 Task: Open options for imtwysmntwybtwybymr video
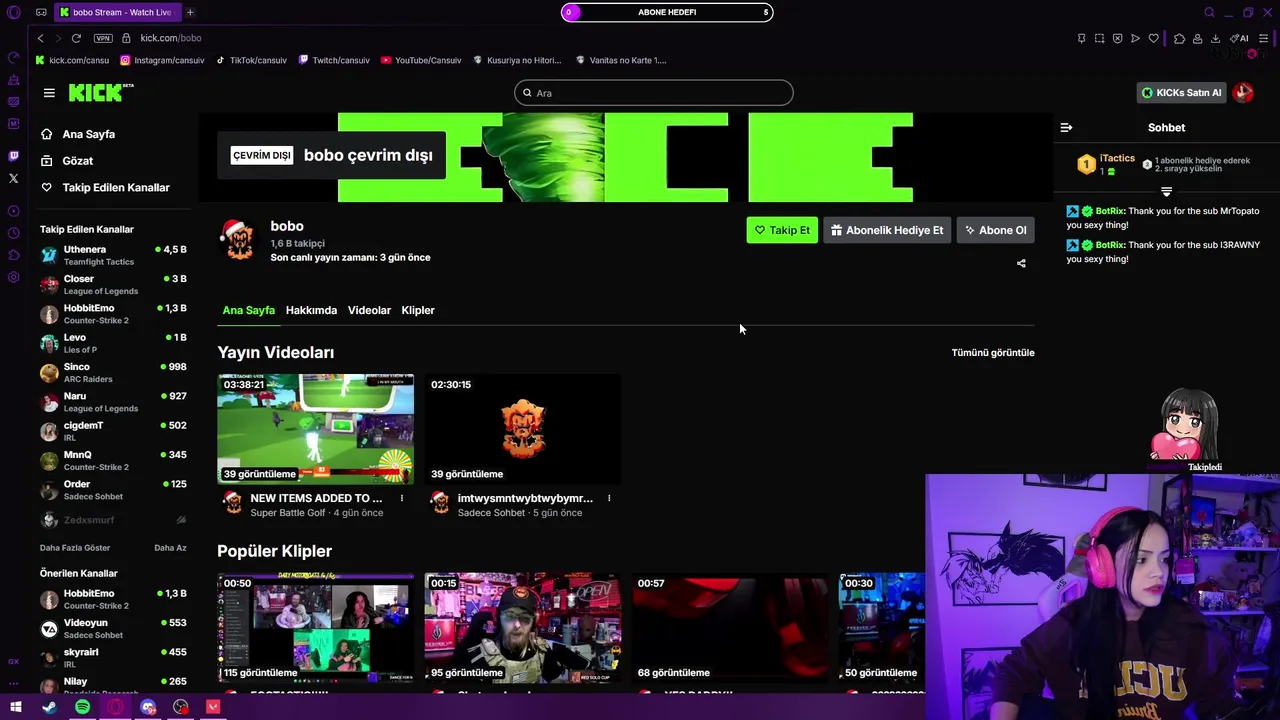tap(609, 498)
